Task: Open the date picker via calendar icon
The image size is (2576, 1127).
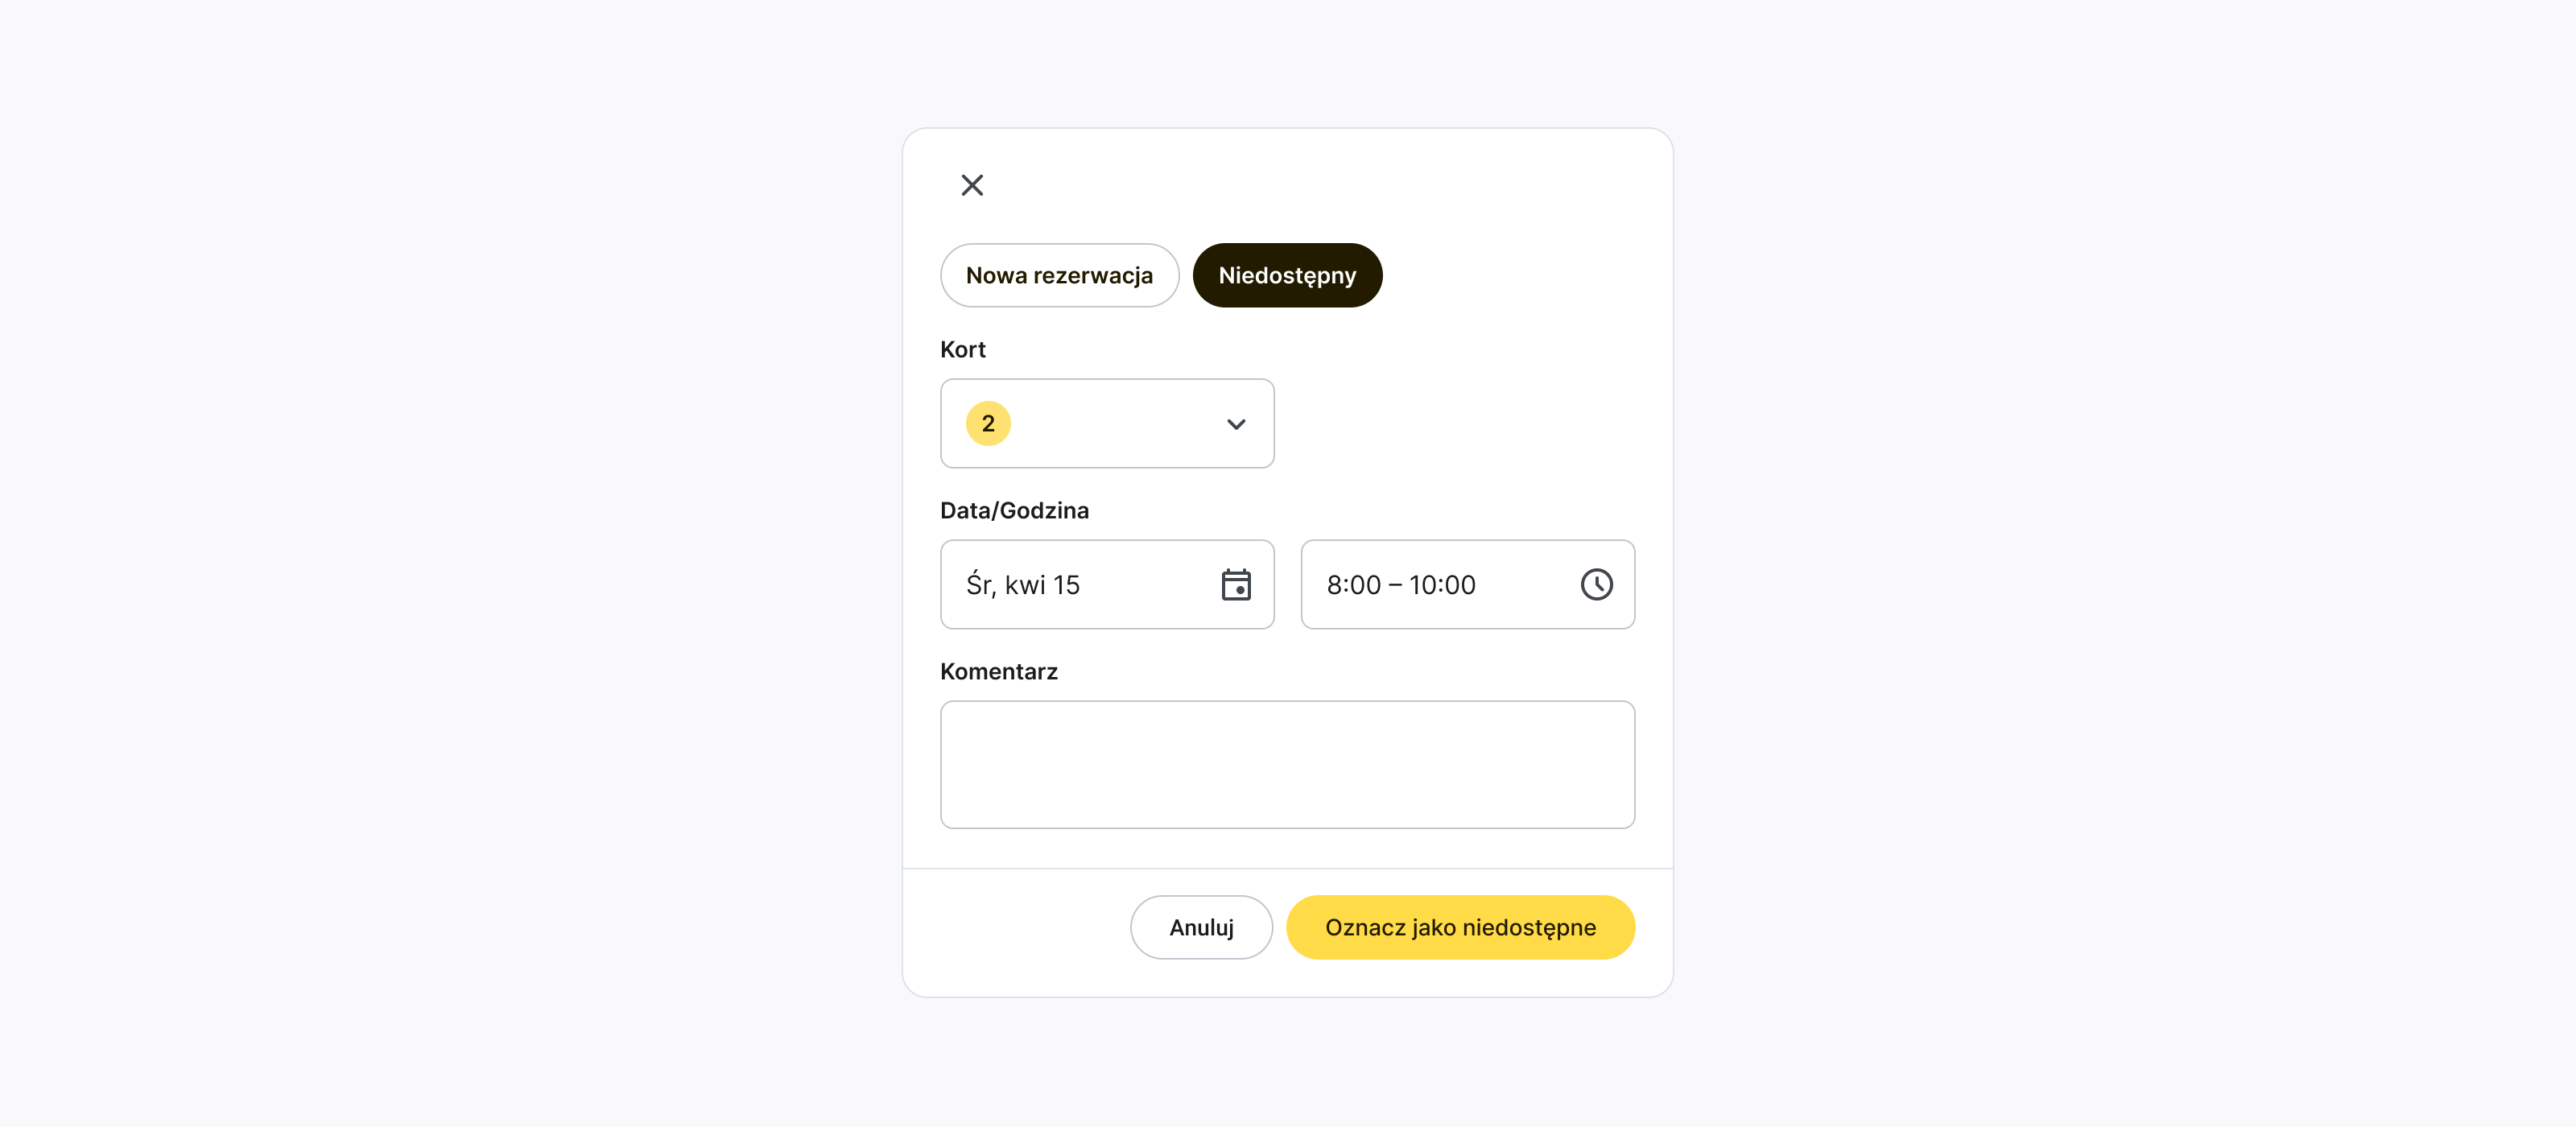Action: click(x=1236, y=584)
